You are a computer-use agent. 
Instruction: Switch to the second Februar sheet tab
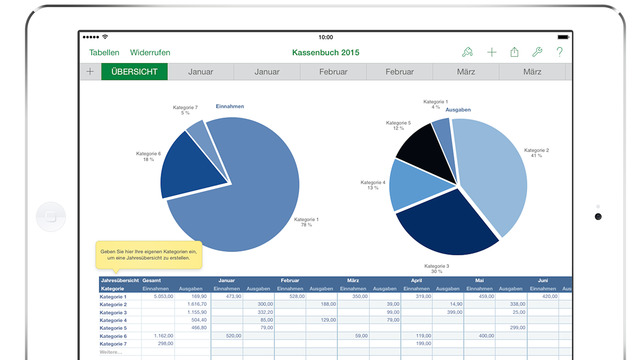(400, 72)
